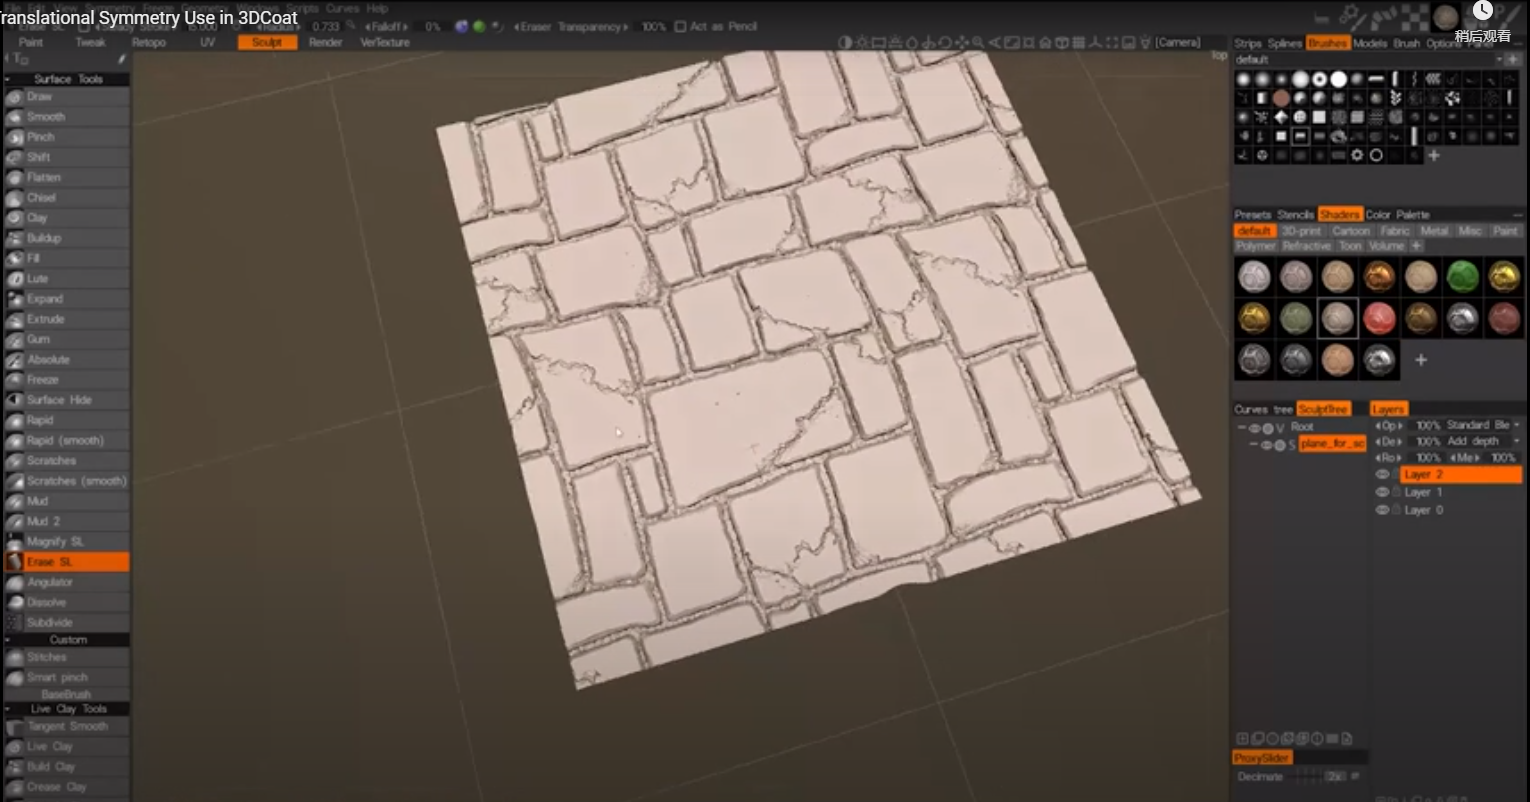Select the Stitches custom tool
1530x802 pixels.
[x=66, y=657]
